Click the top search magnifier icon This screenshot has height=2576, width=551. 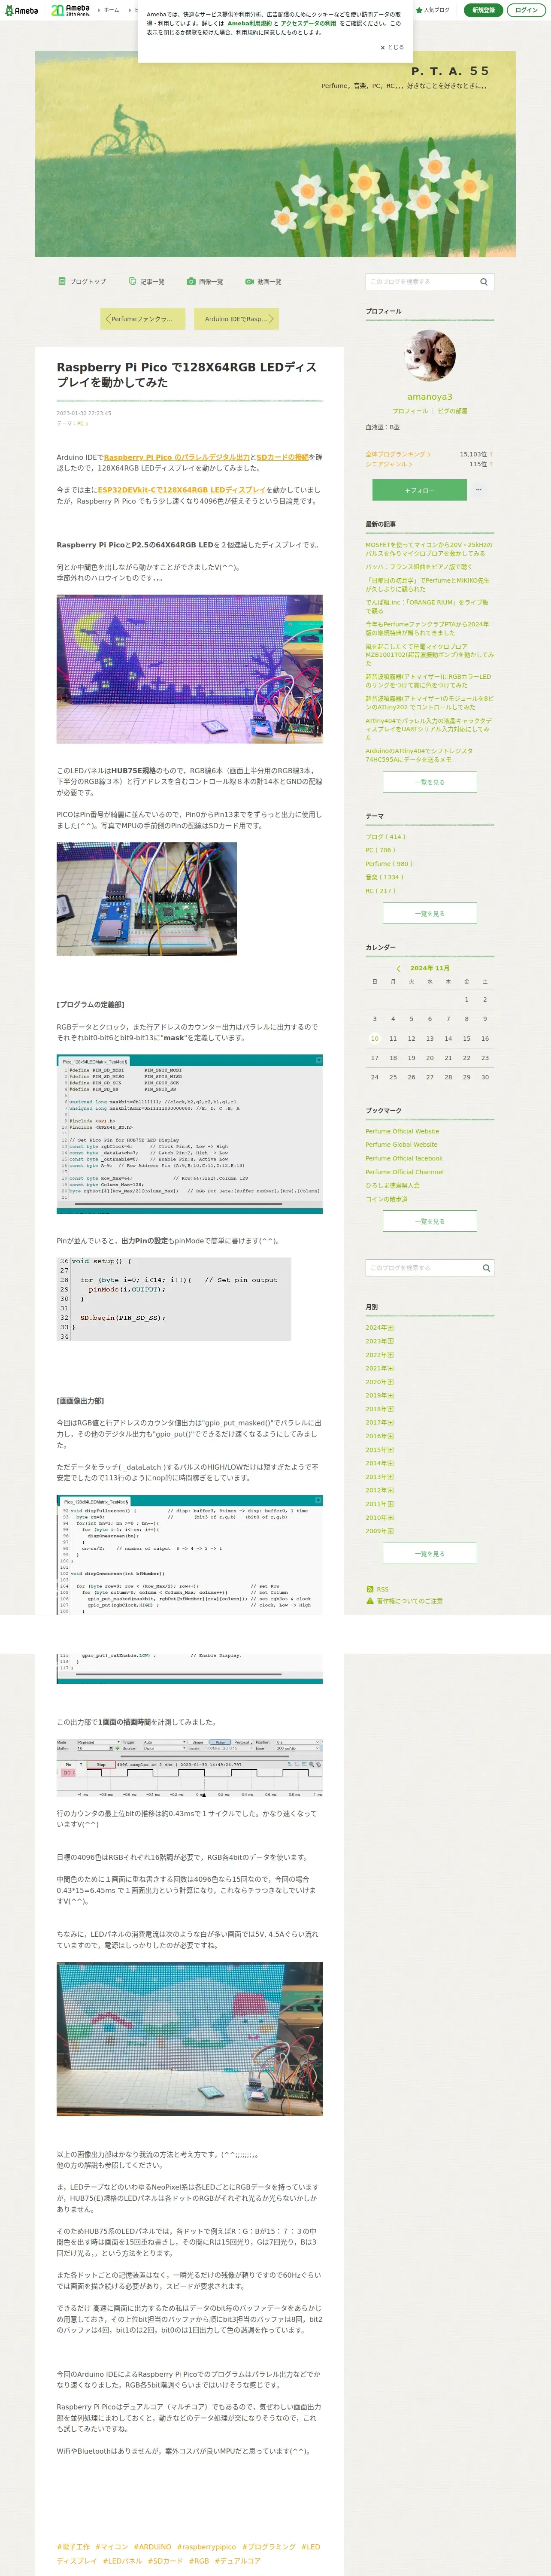[484, 282]
